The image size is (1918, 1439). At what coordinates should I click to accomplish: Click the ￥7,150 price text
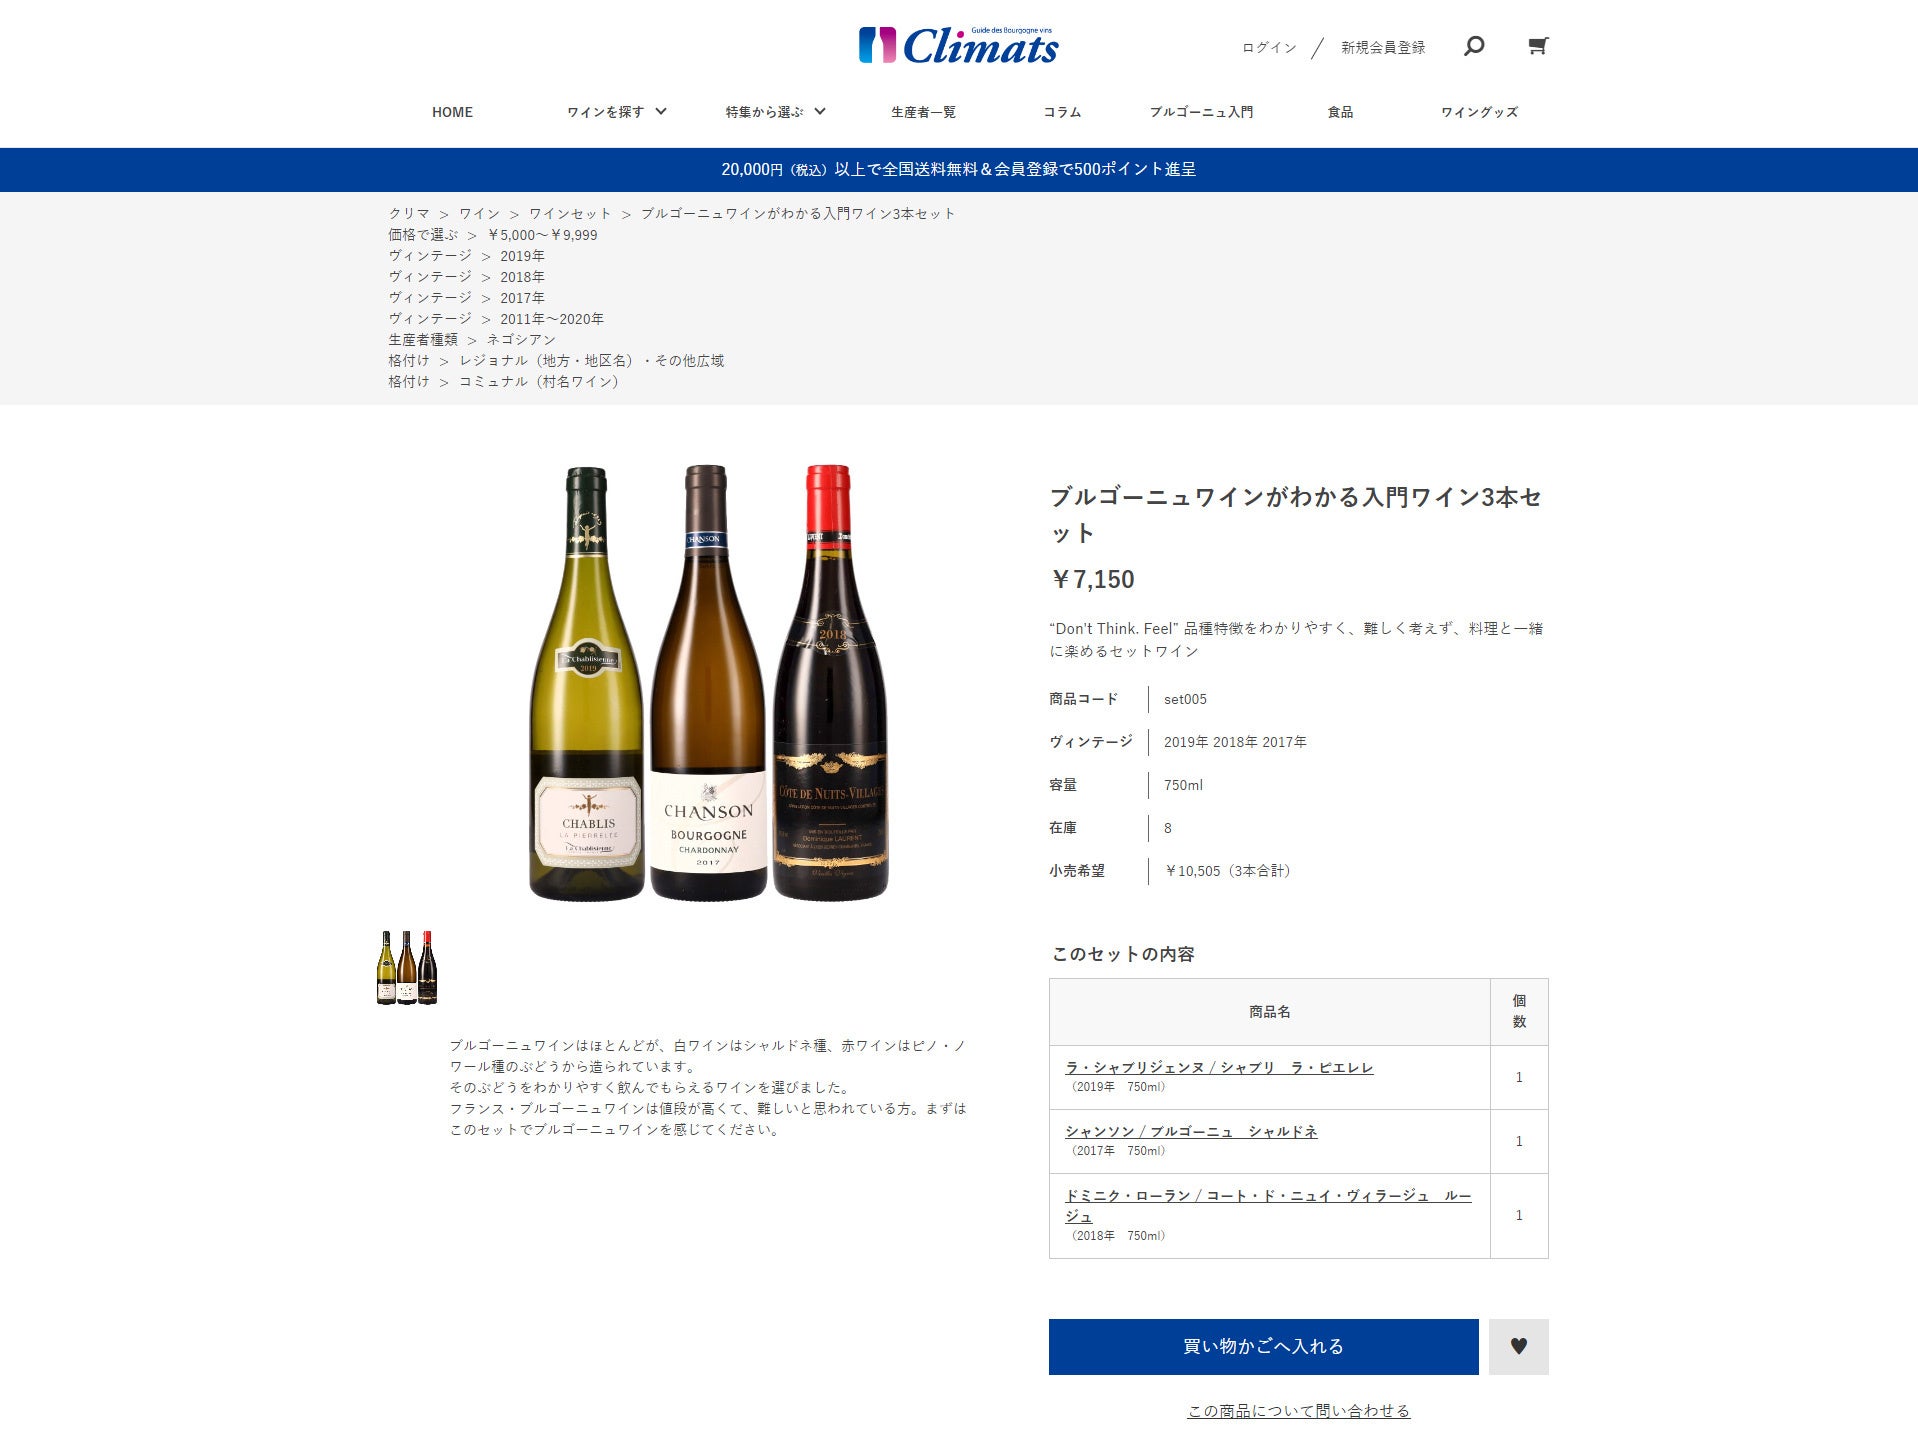(x=1092, y=579)
